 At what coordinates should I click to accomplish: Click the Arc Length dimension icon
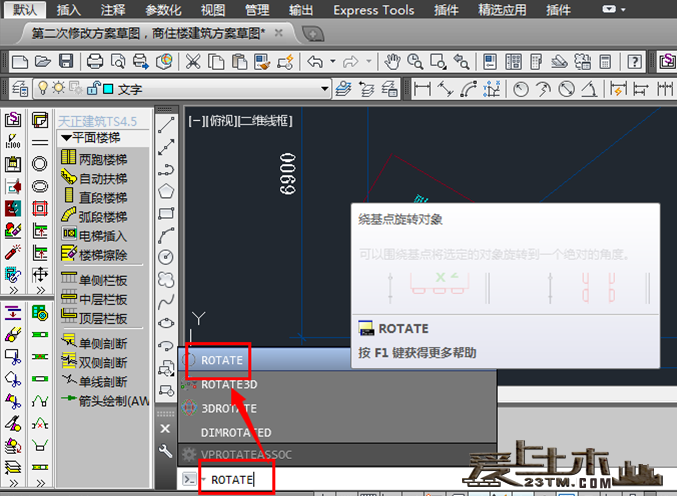[468, 89]
